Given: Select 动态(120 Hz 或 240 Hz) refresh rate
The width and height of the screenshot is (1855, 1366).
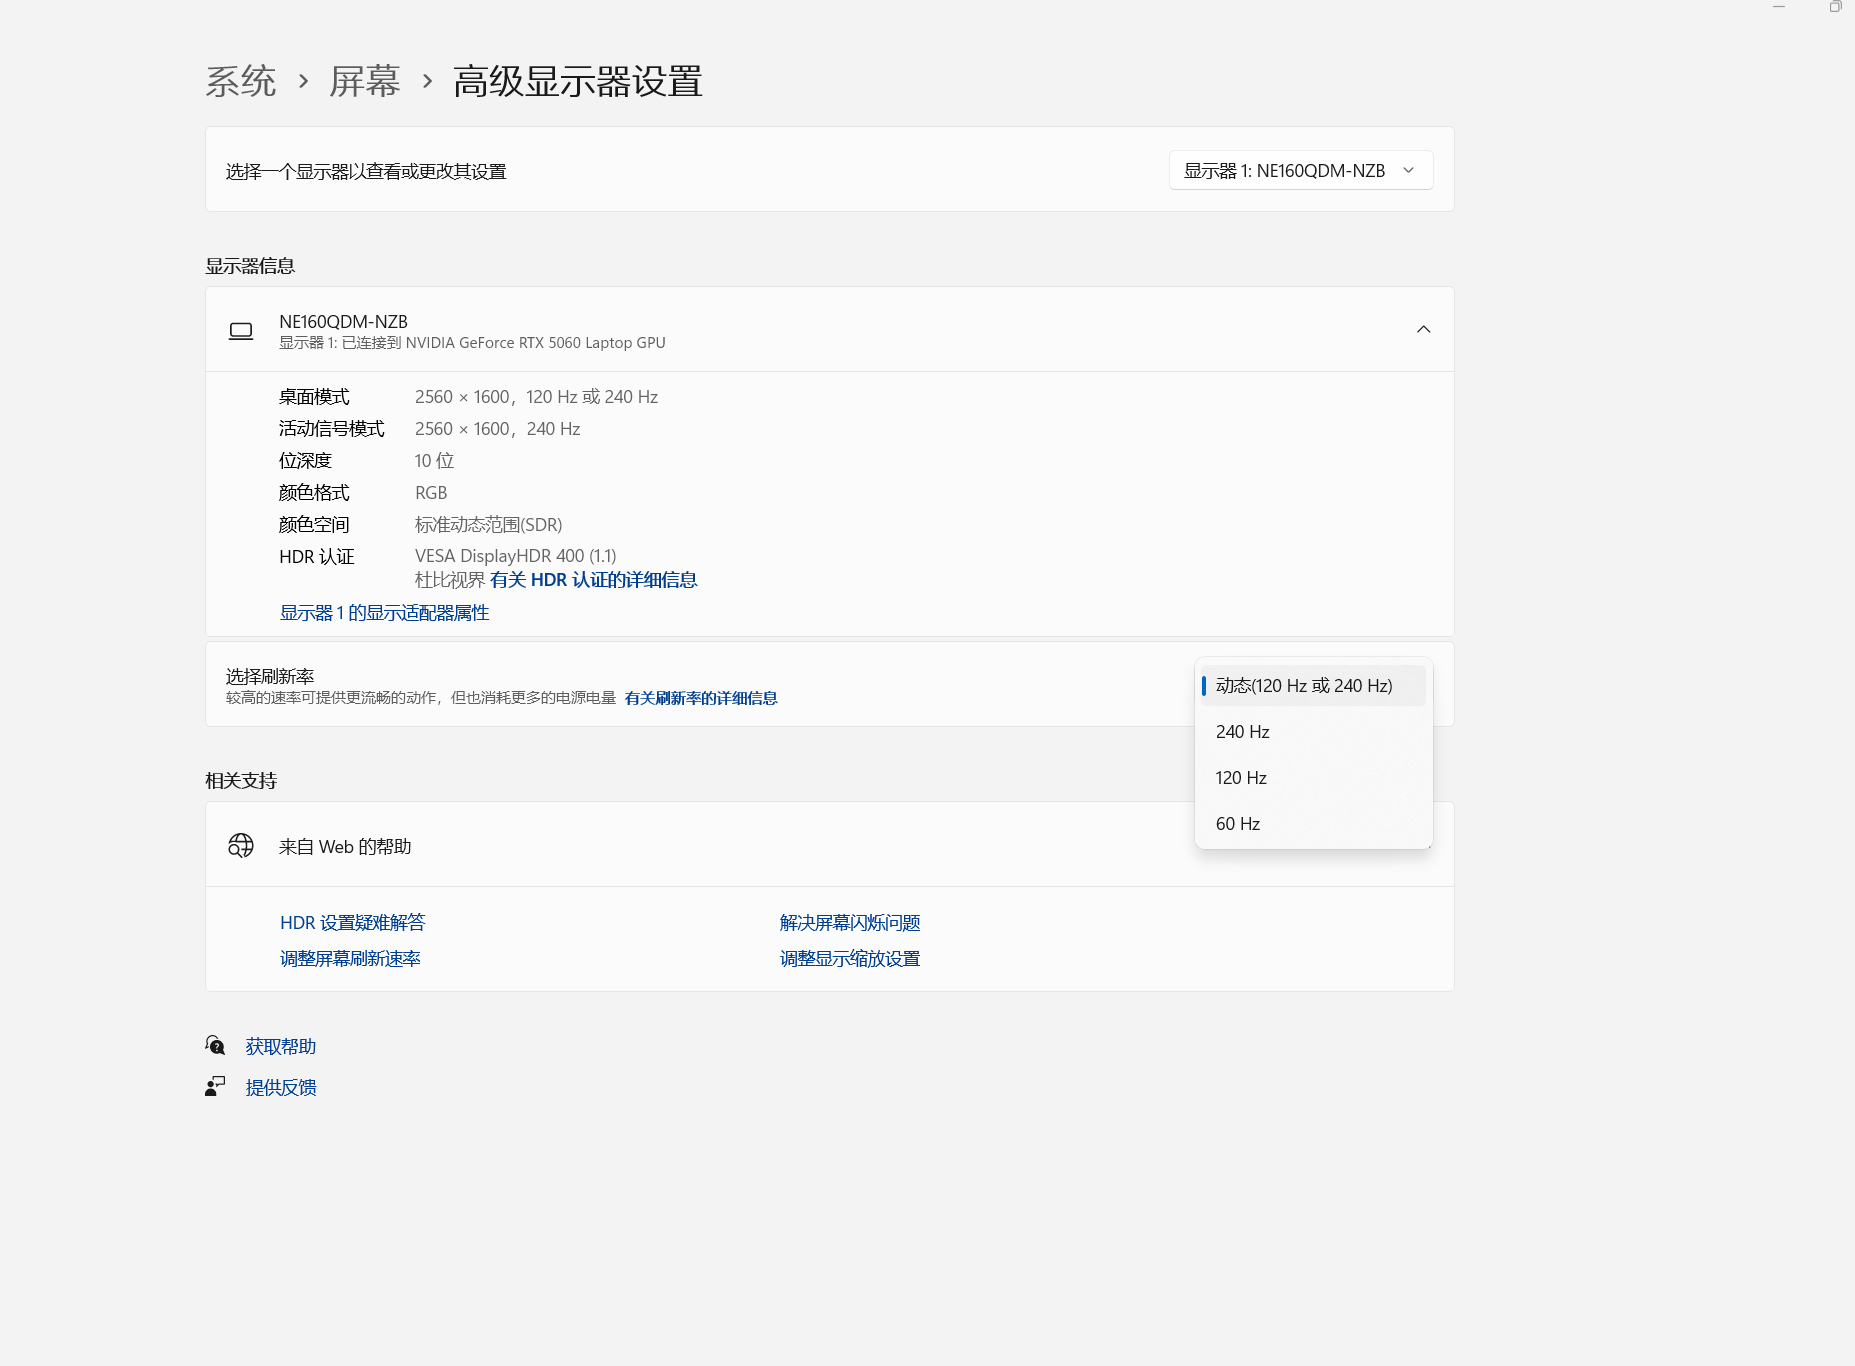Looking at the screenshot, I should coord(1313,686).
